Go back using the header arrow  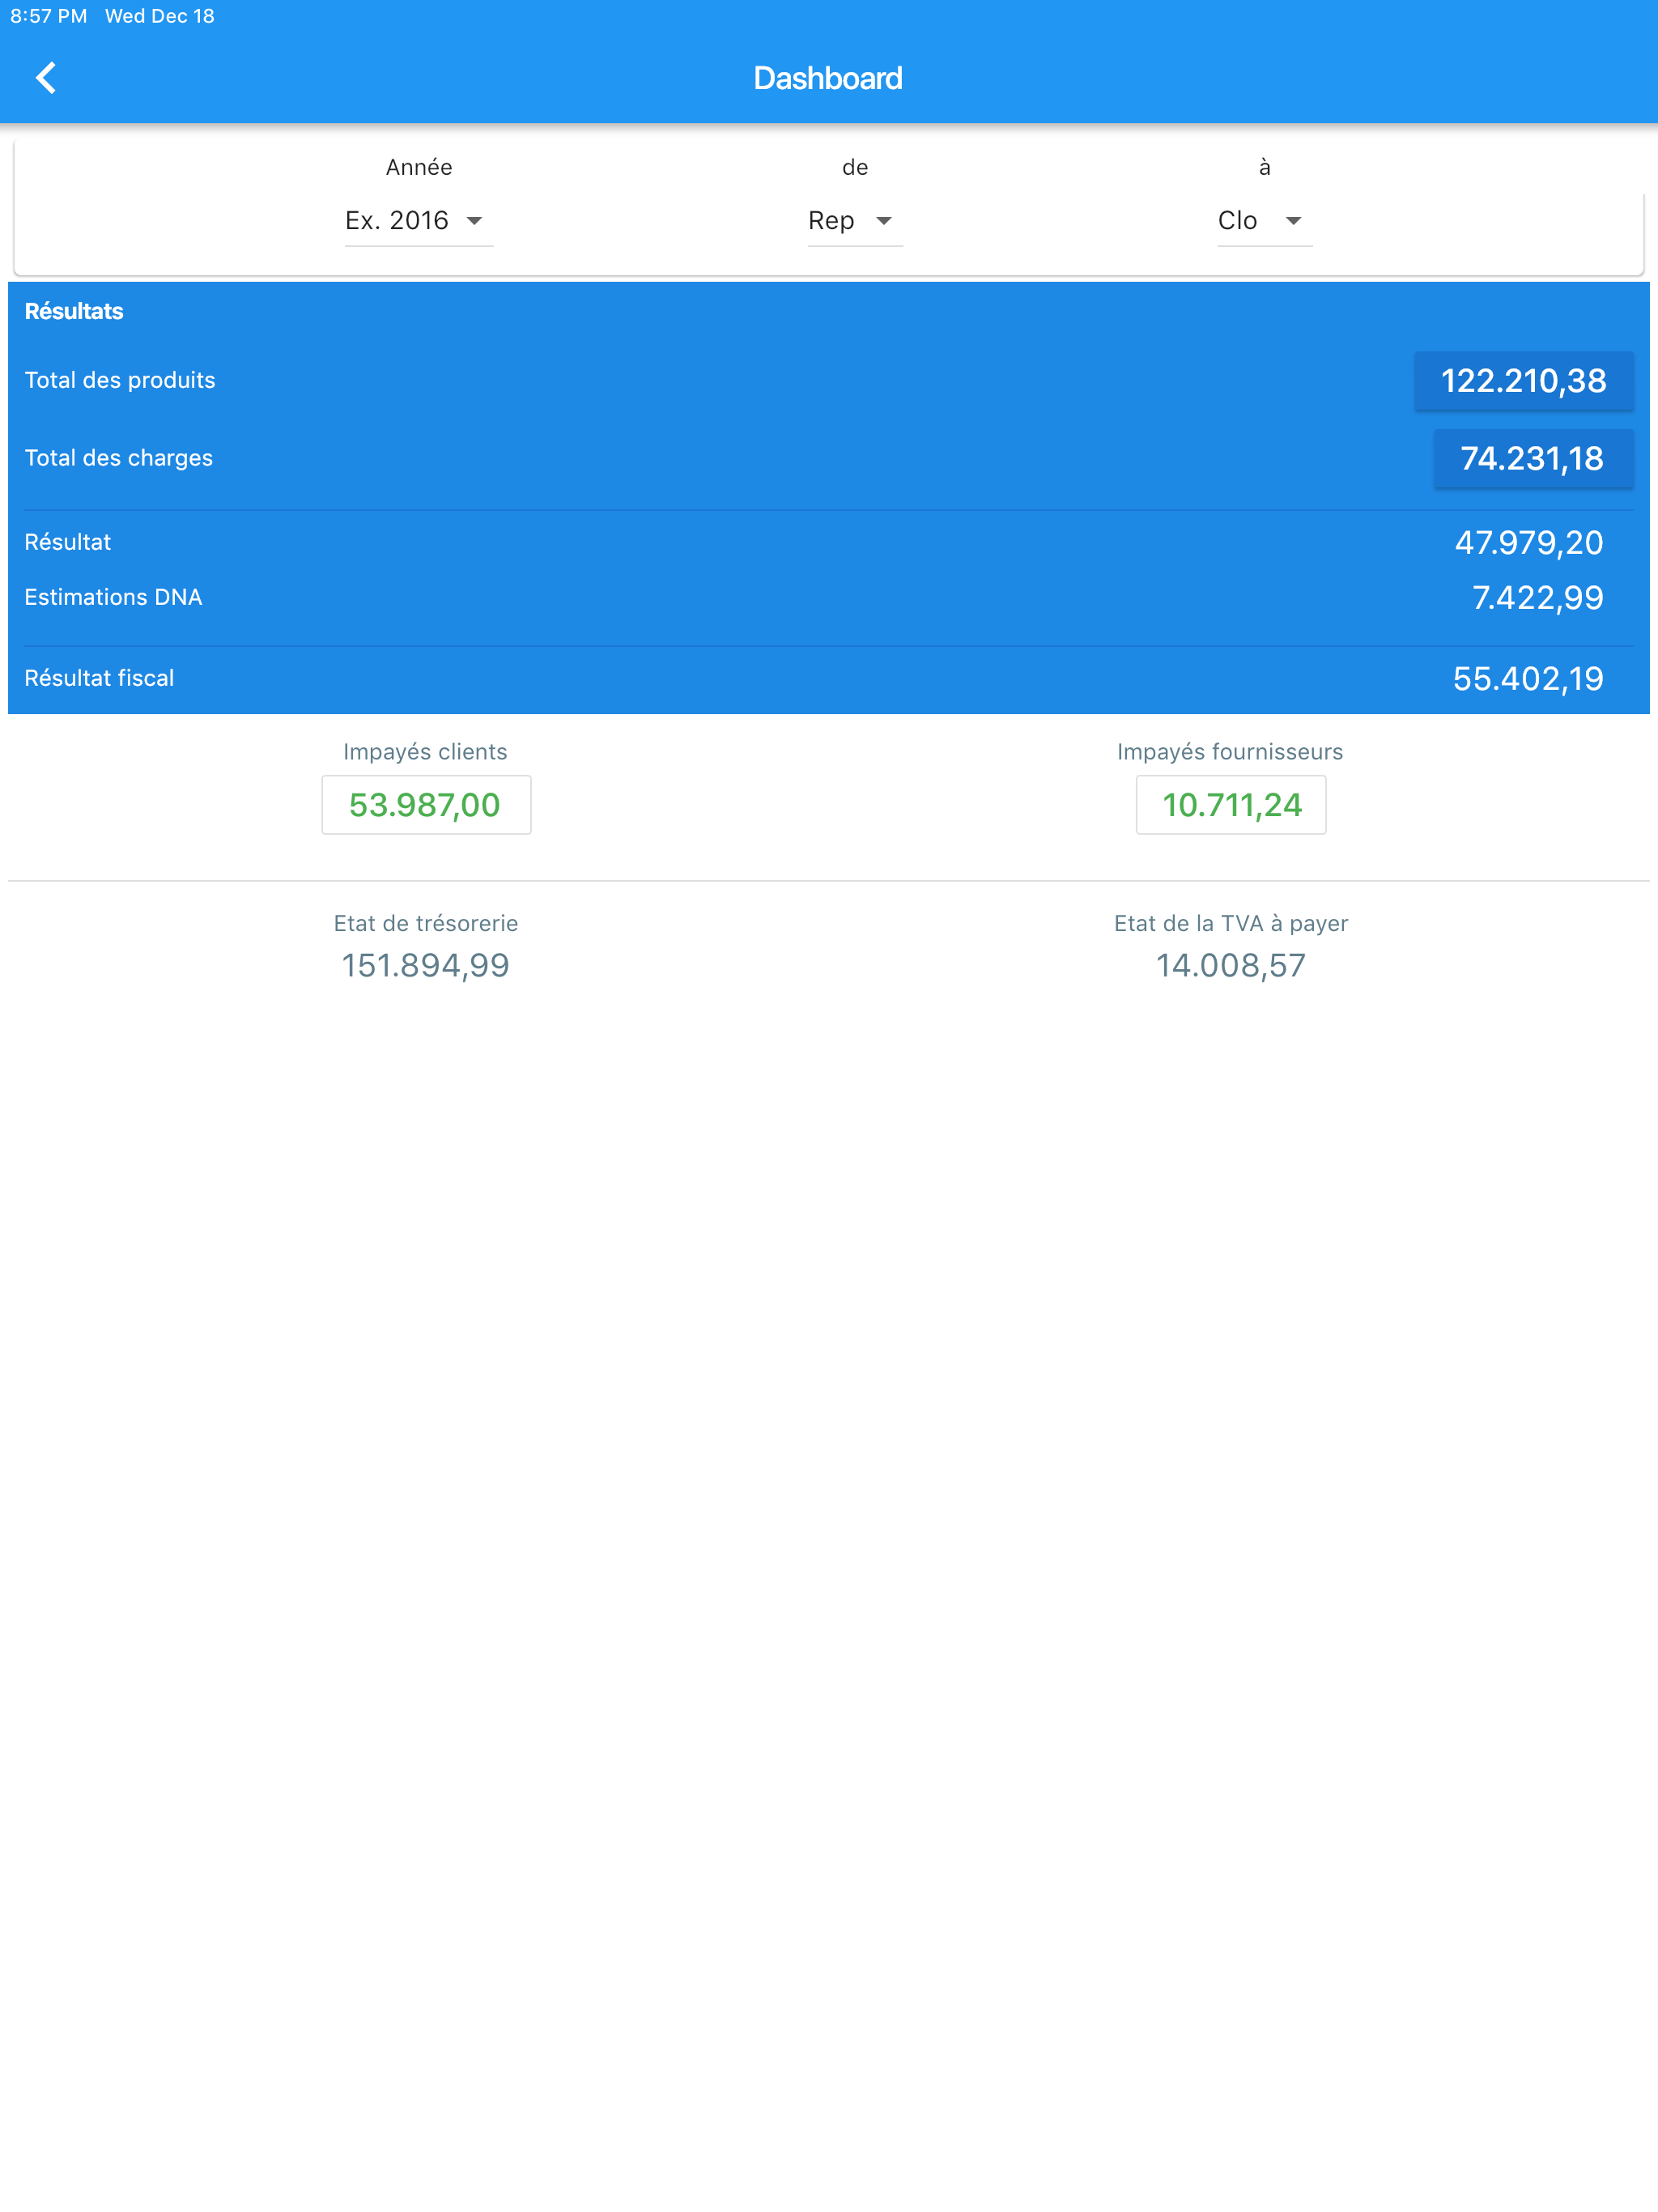[46, 78]
